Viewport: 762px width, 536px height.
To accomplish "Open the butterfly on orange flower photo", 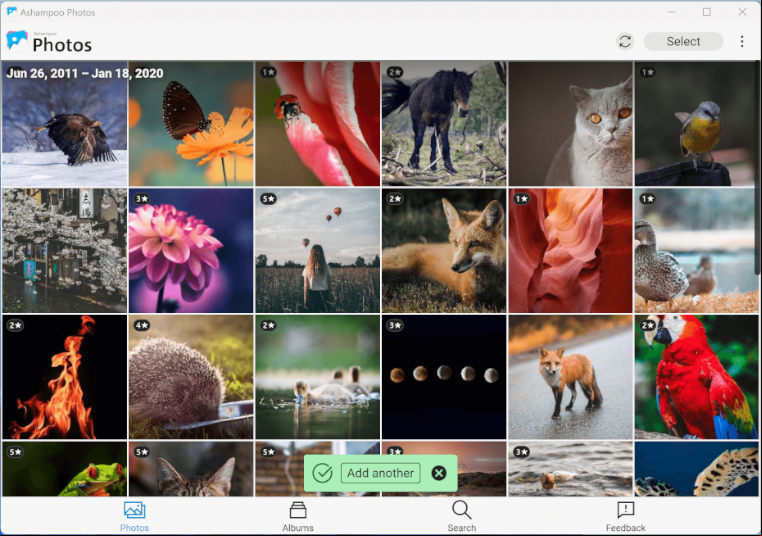I will pos(191,124).
